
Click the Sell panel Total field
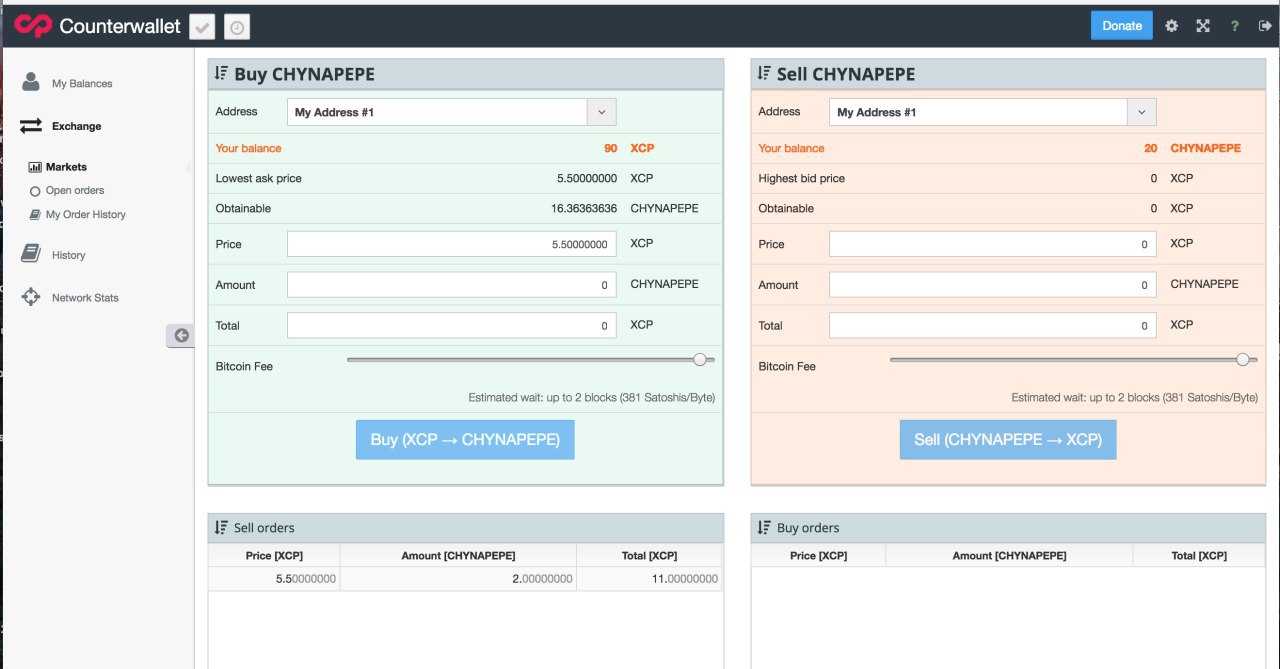[x=993, y=325]
